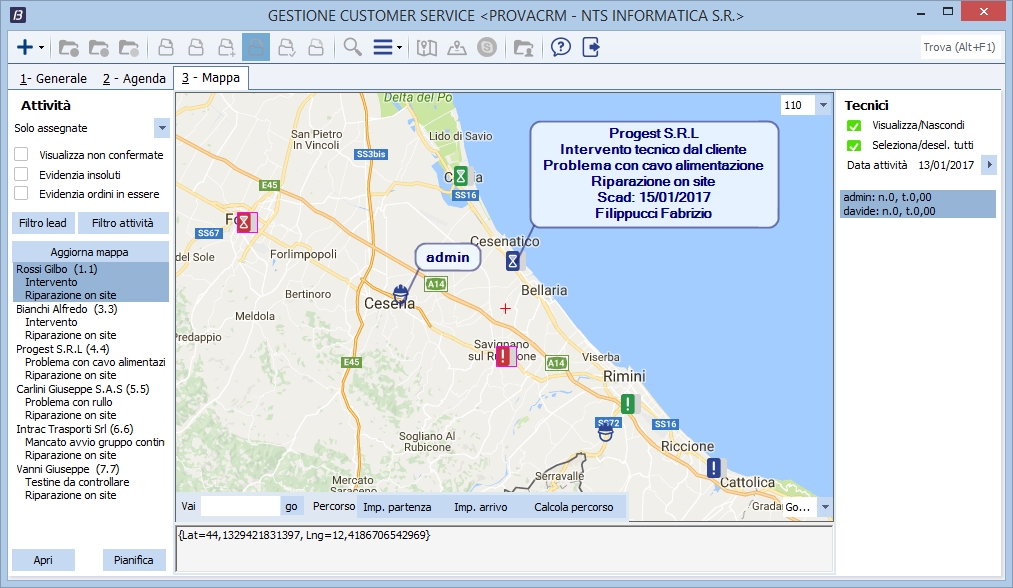This screenshot has width=1013, height=588.
Task: Tick the Evidenzia insoluti checkbox
Action: click(x=21, y=174)
